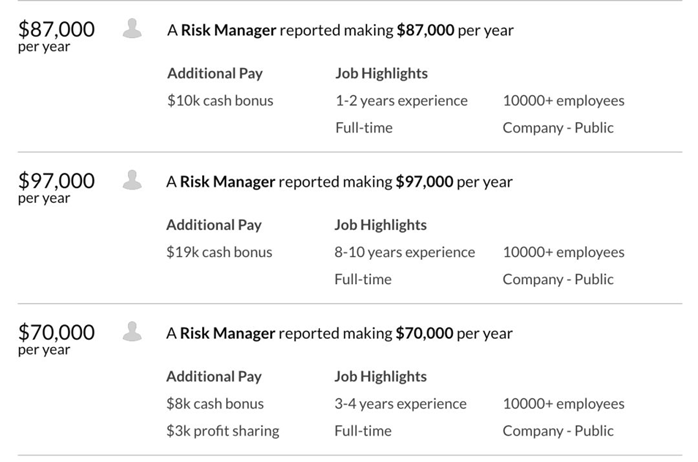Click the avatar icon beside the $70,000 entry
698x462 pixels.
click(x=131, y=331)
